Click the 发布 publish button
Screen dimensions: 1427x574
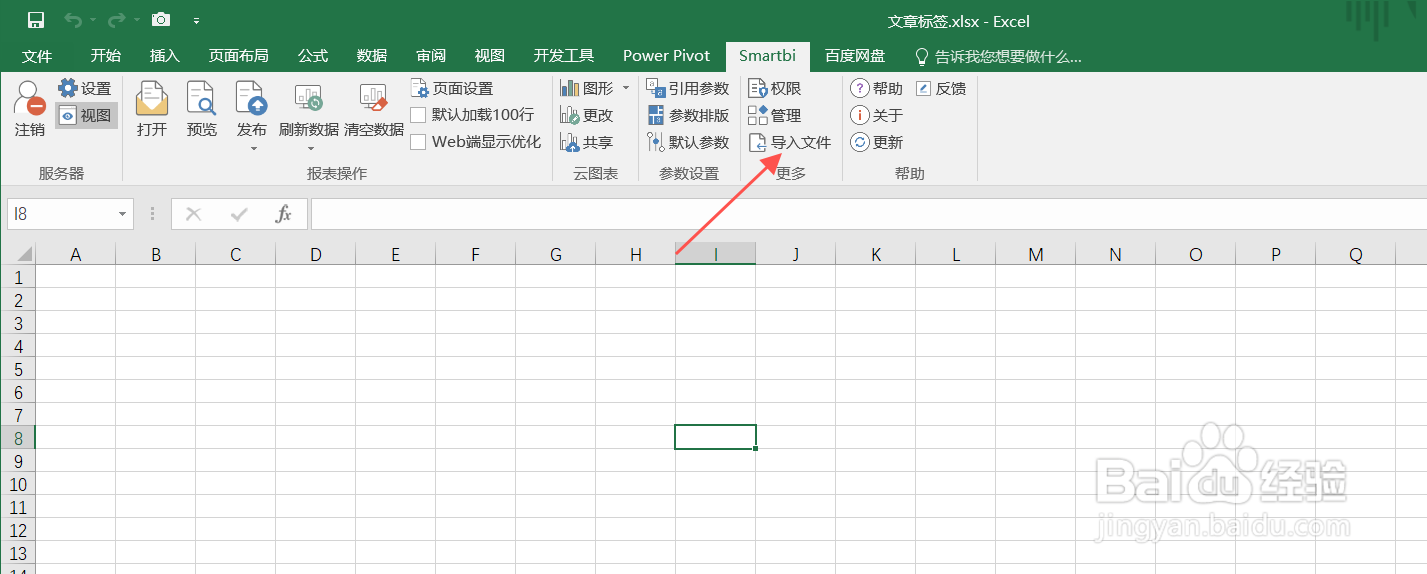252,110
